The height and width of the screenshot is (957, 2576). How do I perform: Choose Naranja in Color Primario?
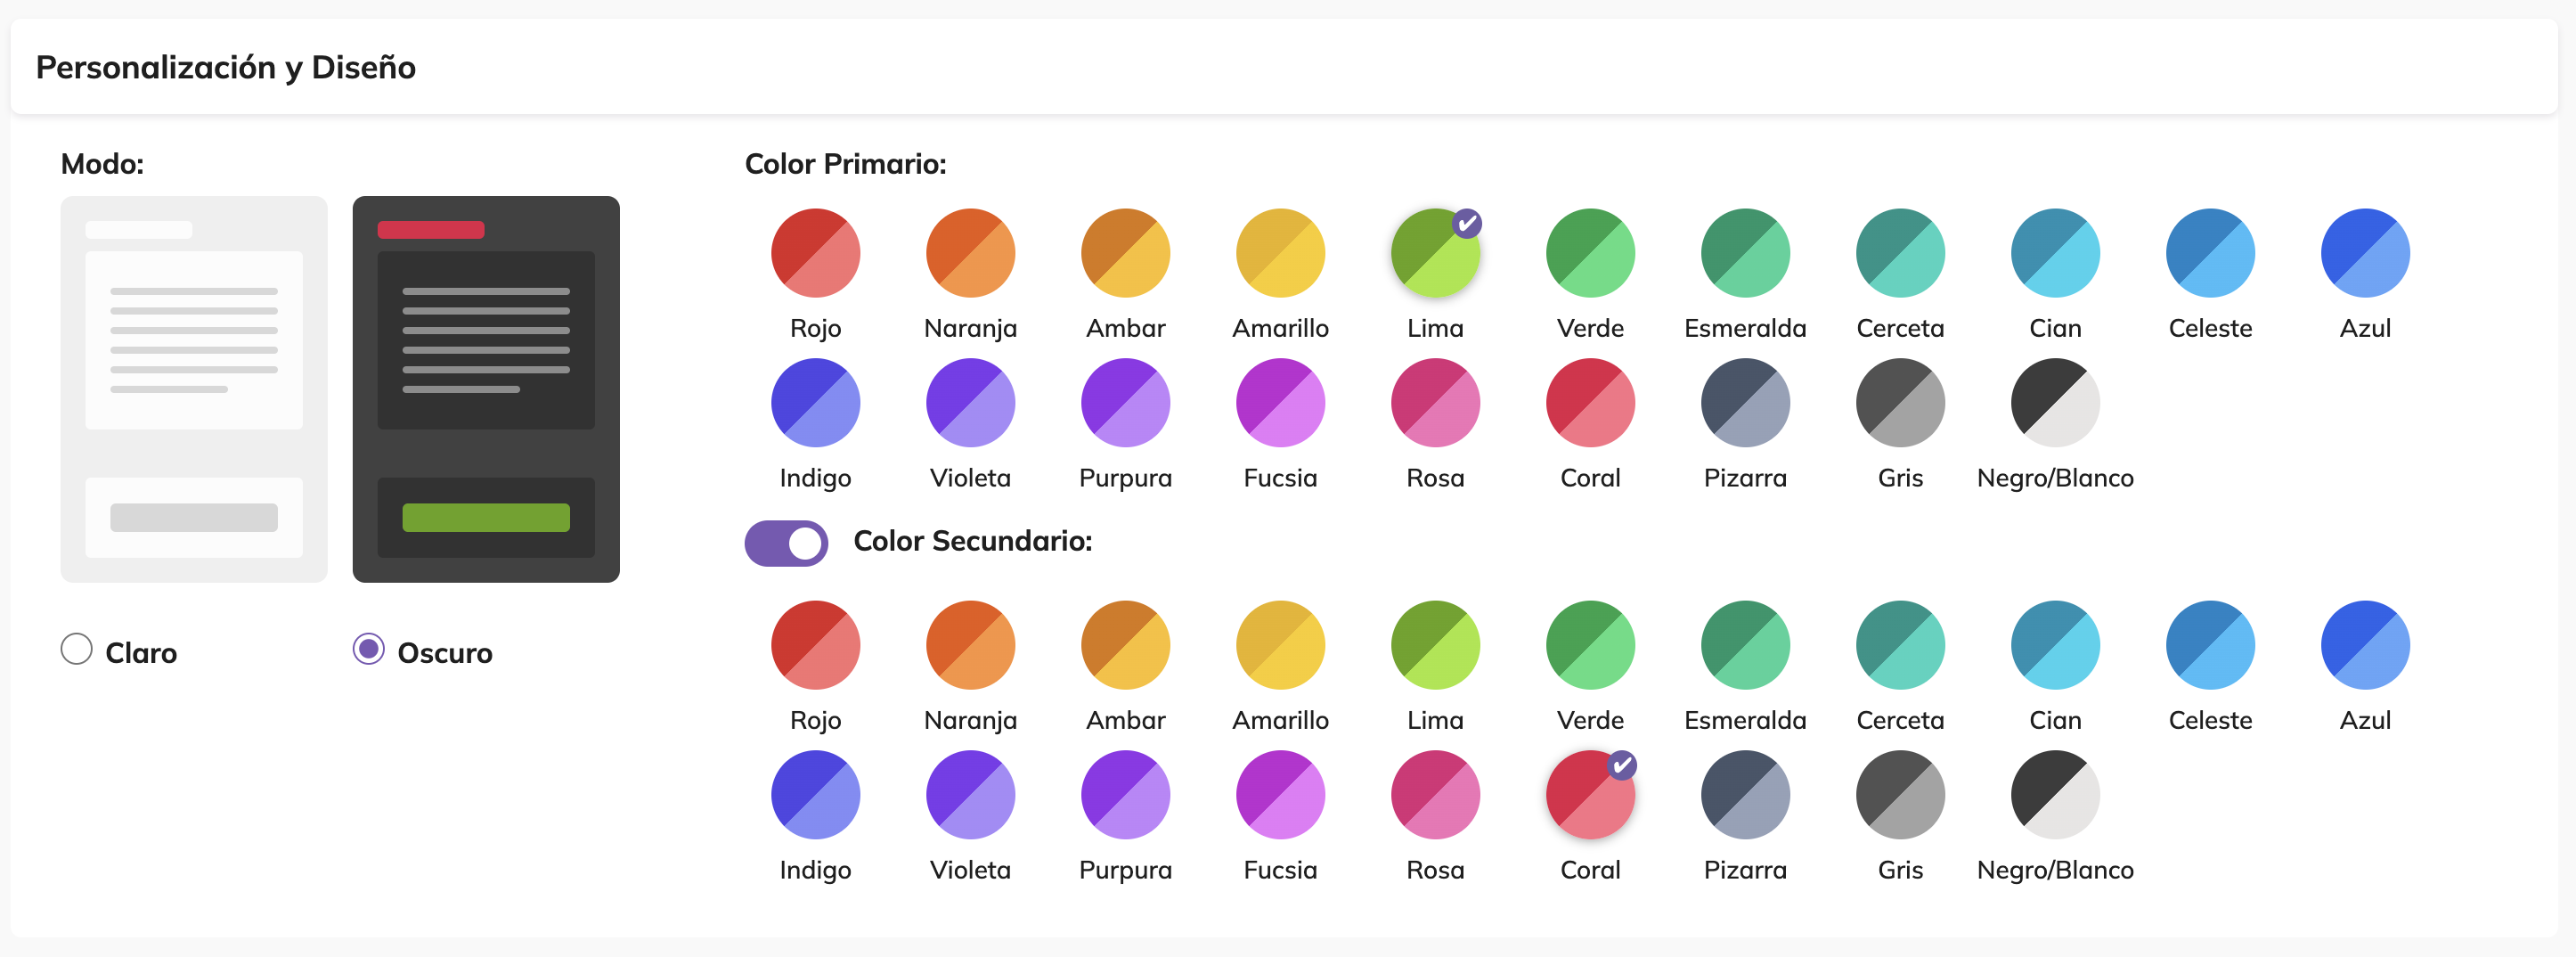970,253
